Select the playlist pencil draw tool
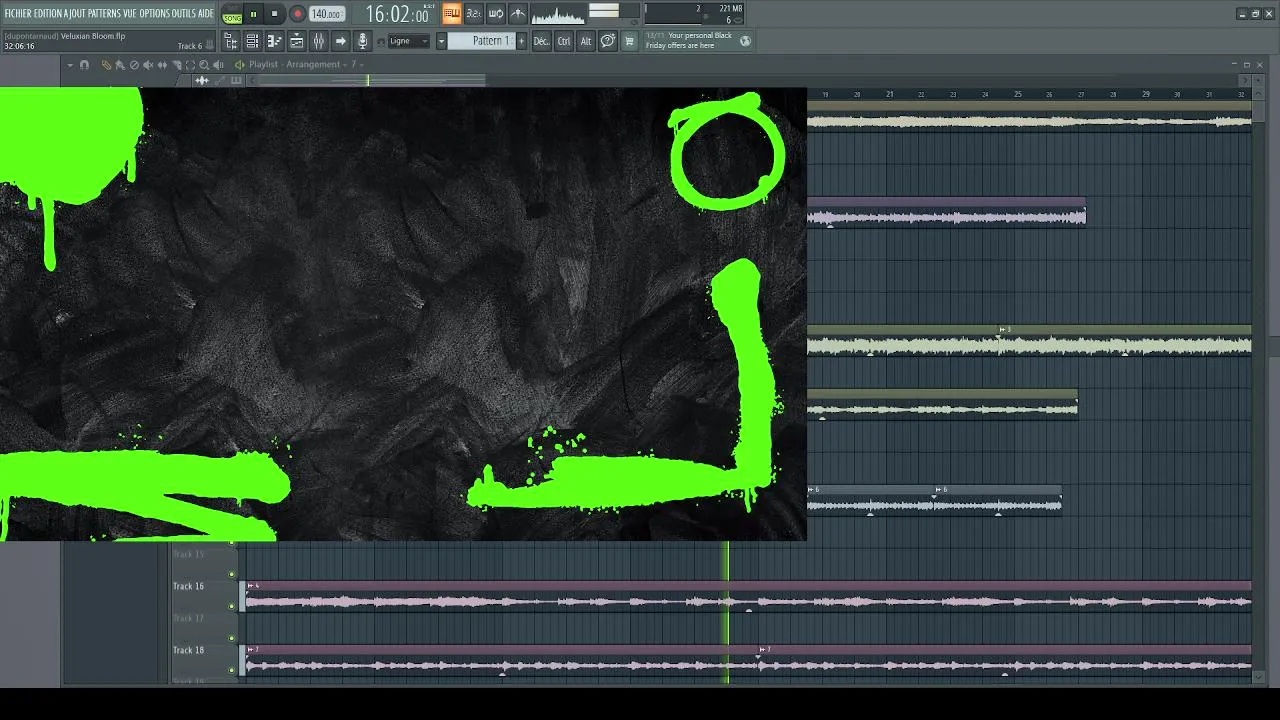Viewport: 1280px width, 720px height. tap(106, 65)
